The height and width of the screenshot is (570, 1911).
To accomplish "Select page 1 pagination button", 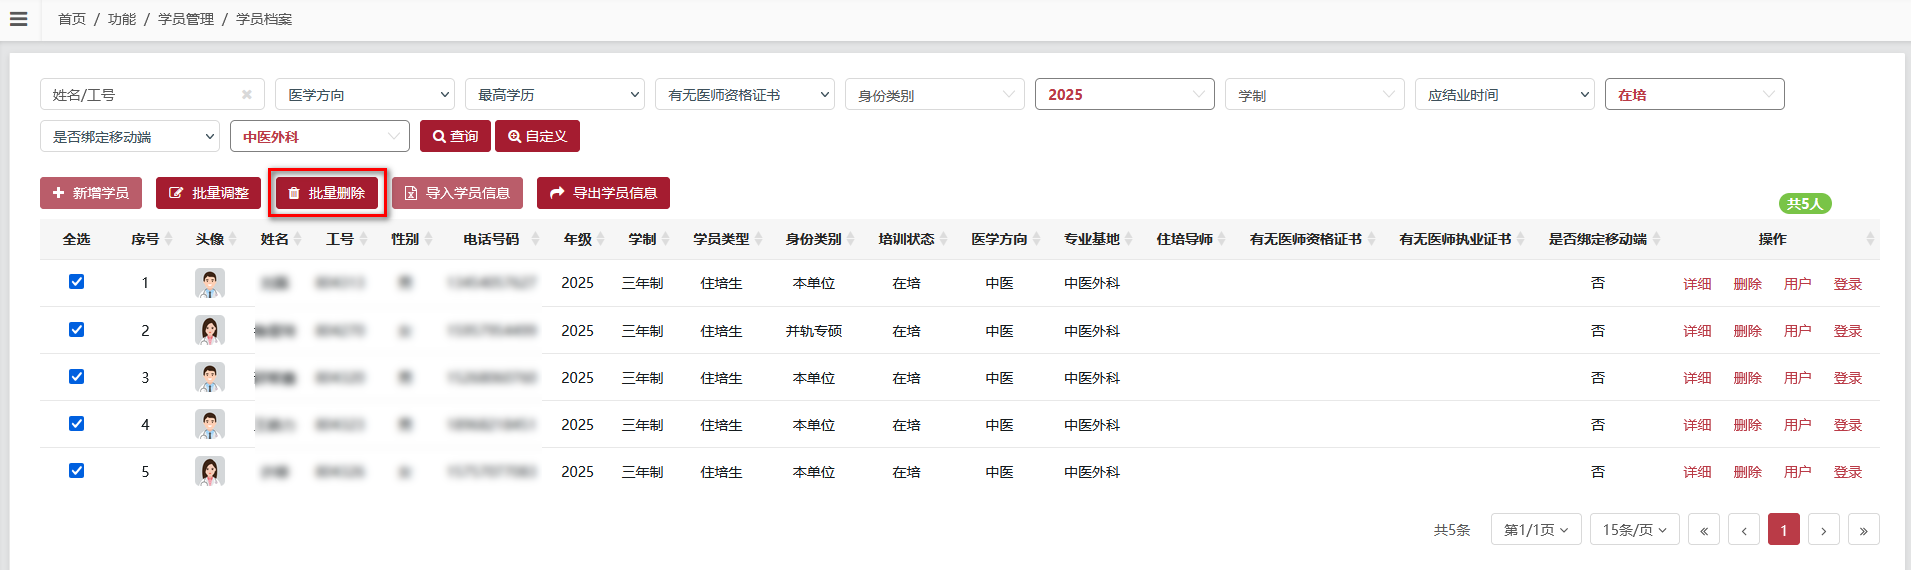I will (x=1784, y=530).
